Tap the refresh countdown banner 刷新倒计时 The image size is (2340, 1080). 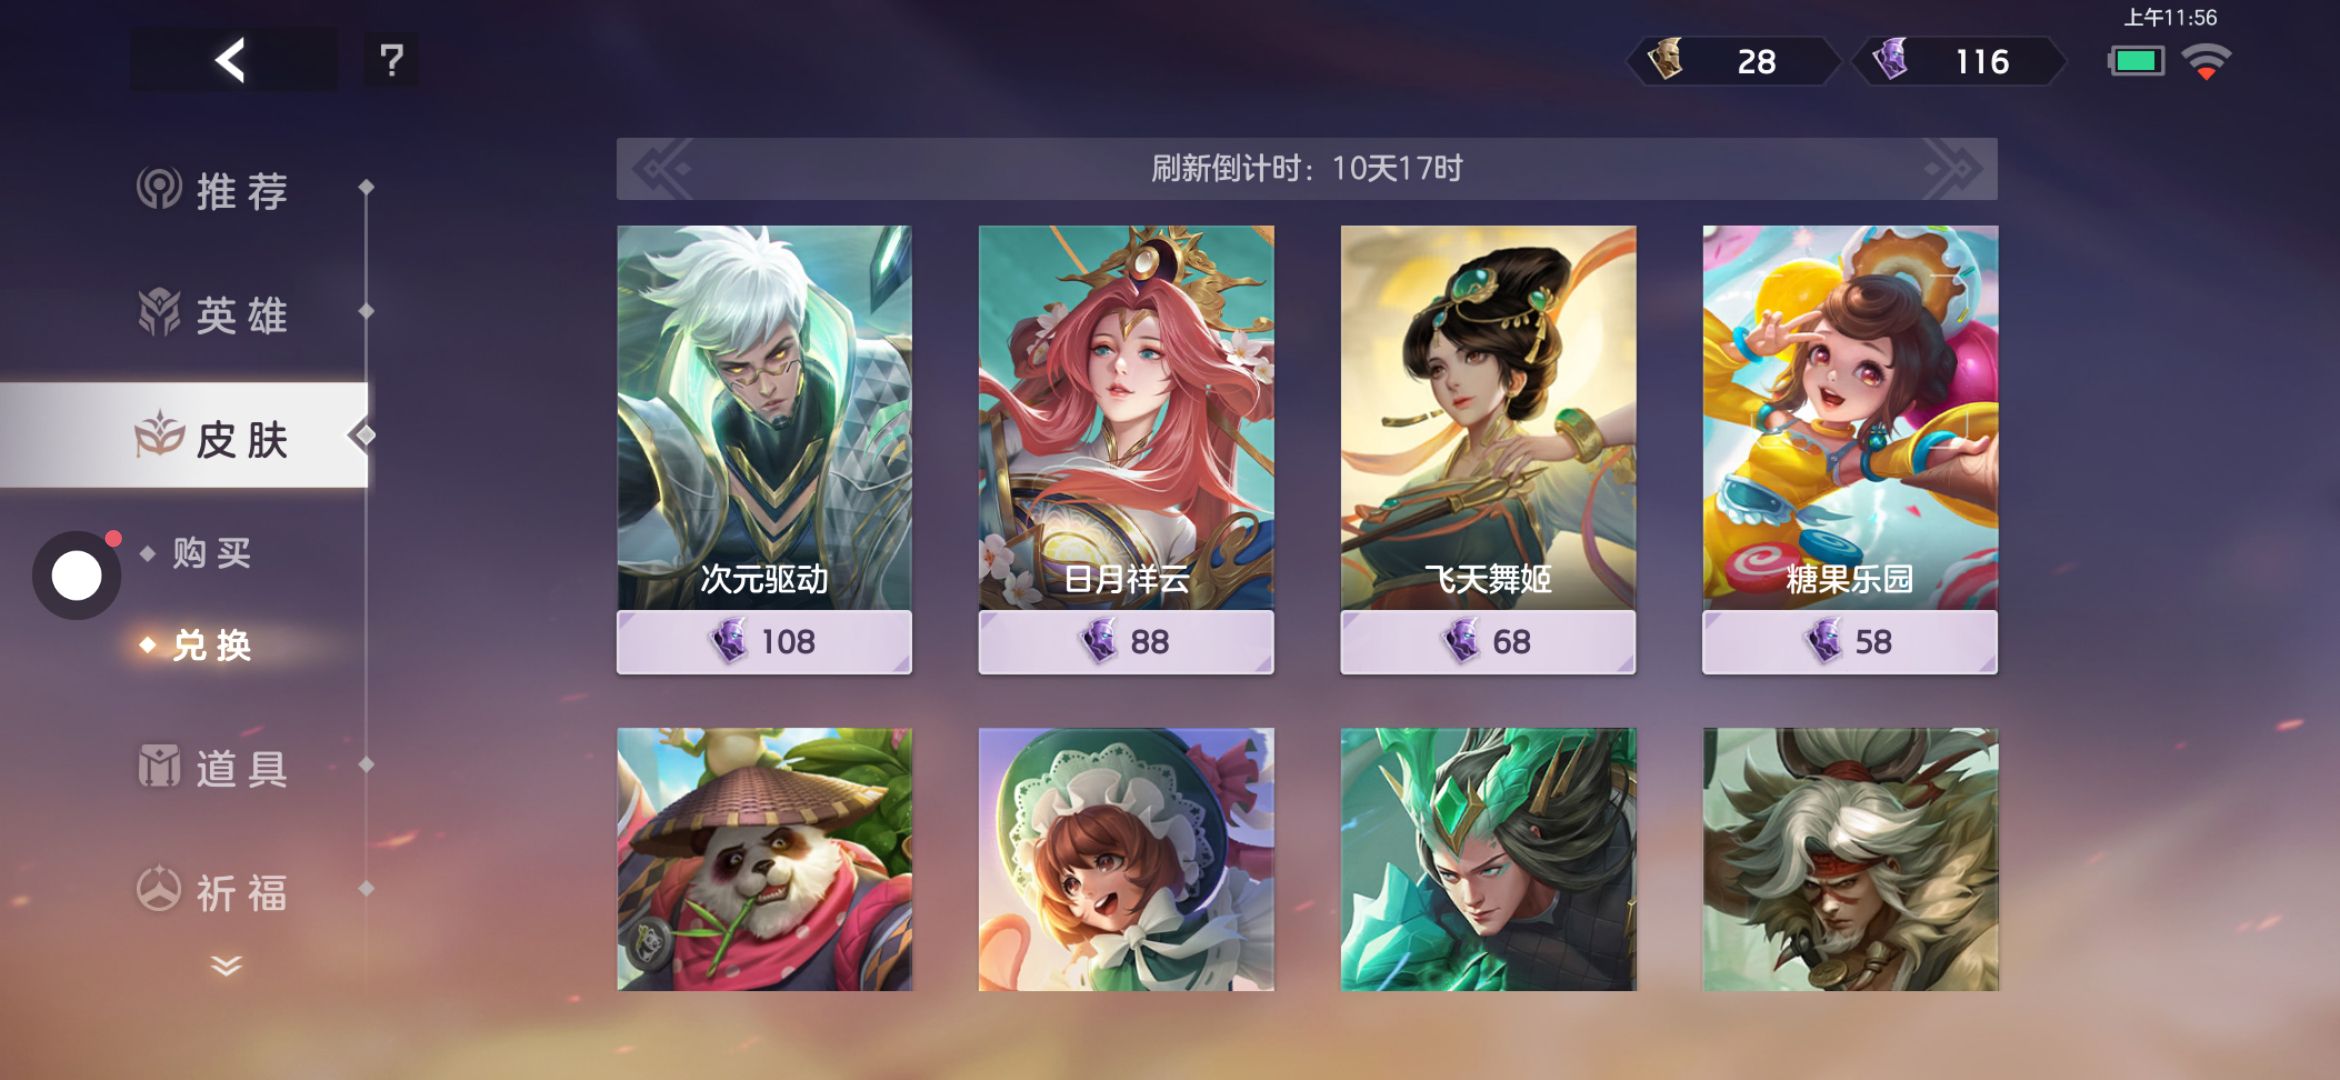coord(1307,169)
